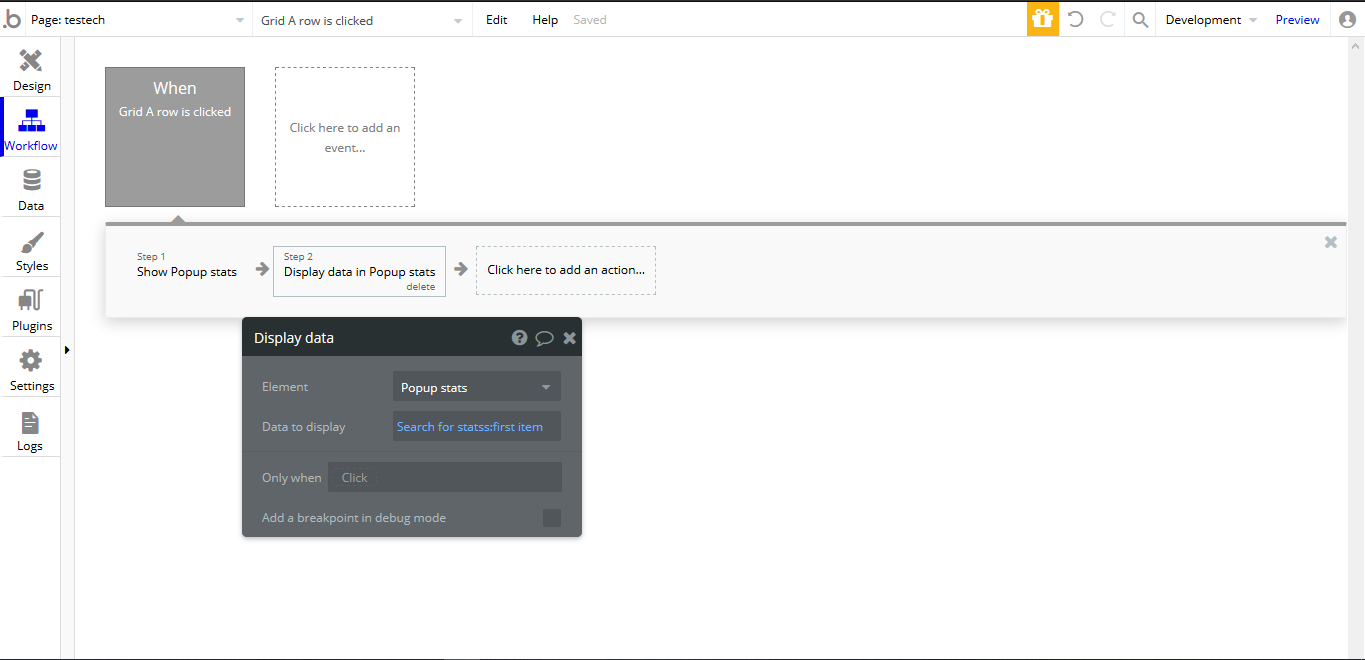Viewport: 1365px width, 660px height.
Task: Select Step 1 Show Popup stats
Action: coord(187,266)
